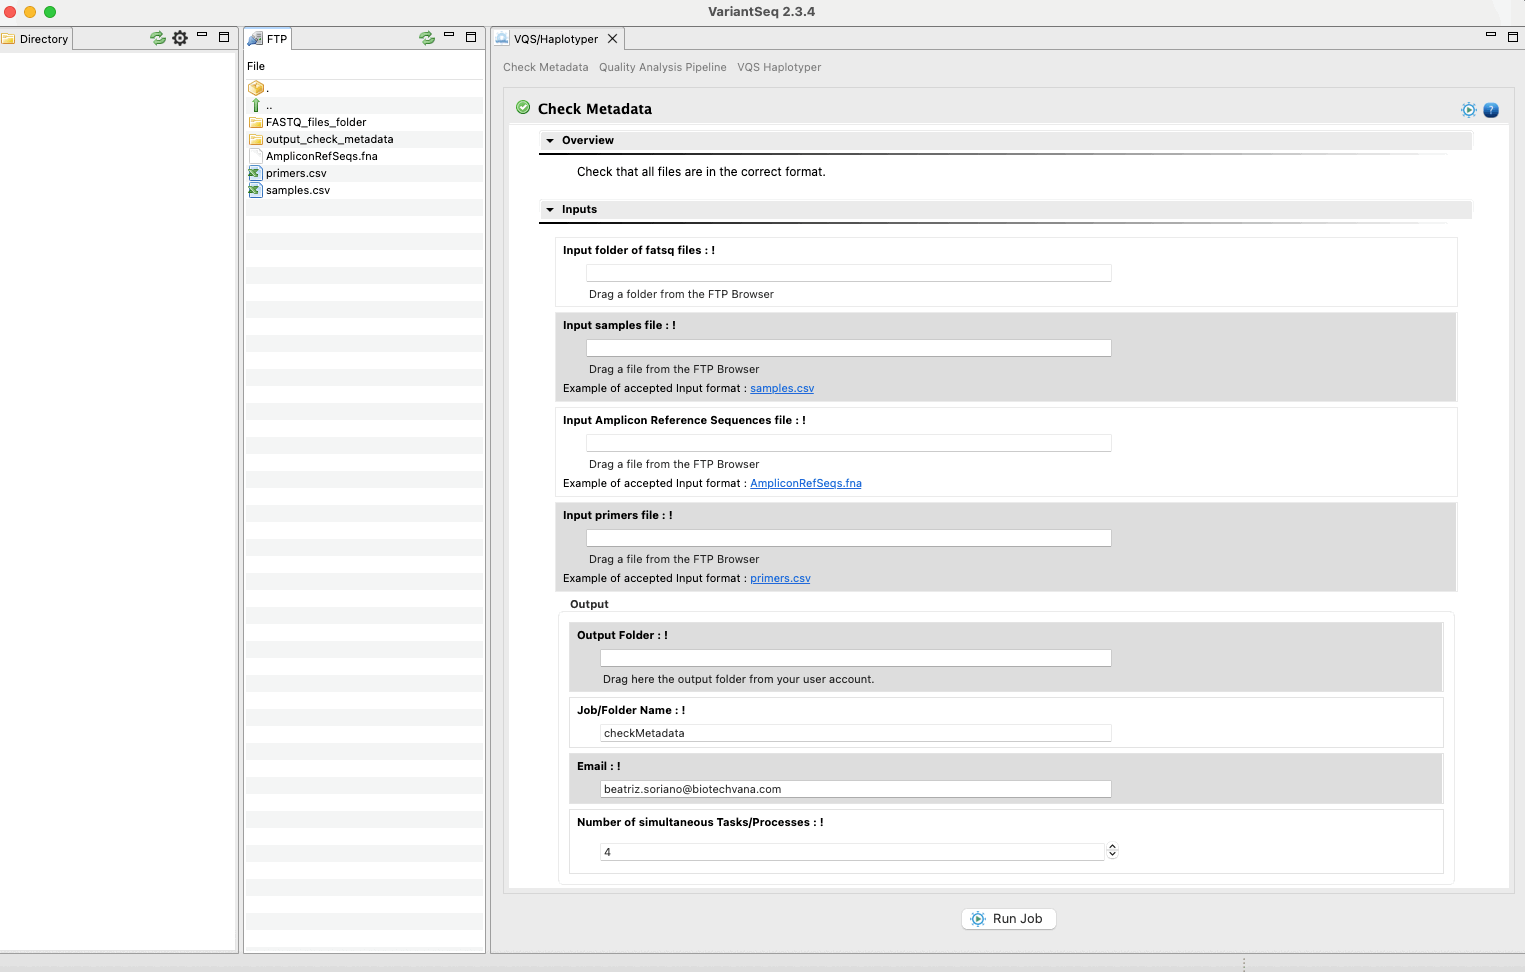This screenshot has width=1525, height=972.
Task: Collapse the Inputs section
Action: click(x=550, y=210)
